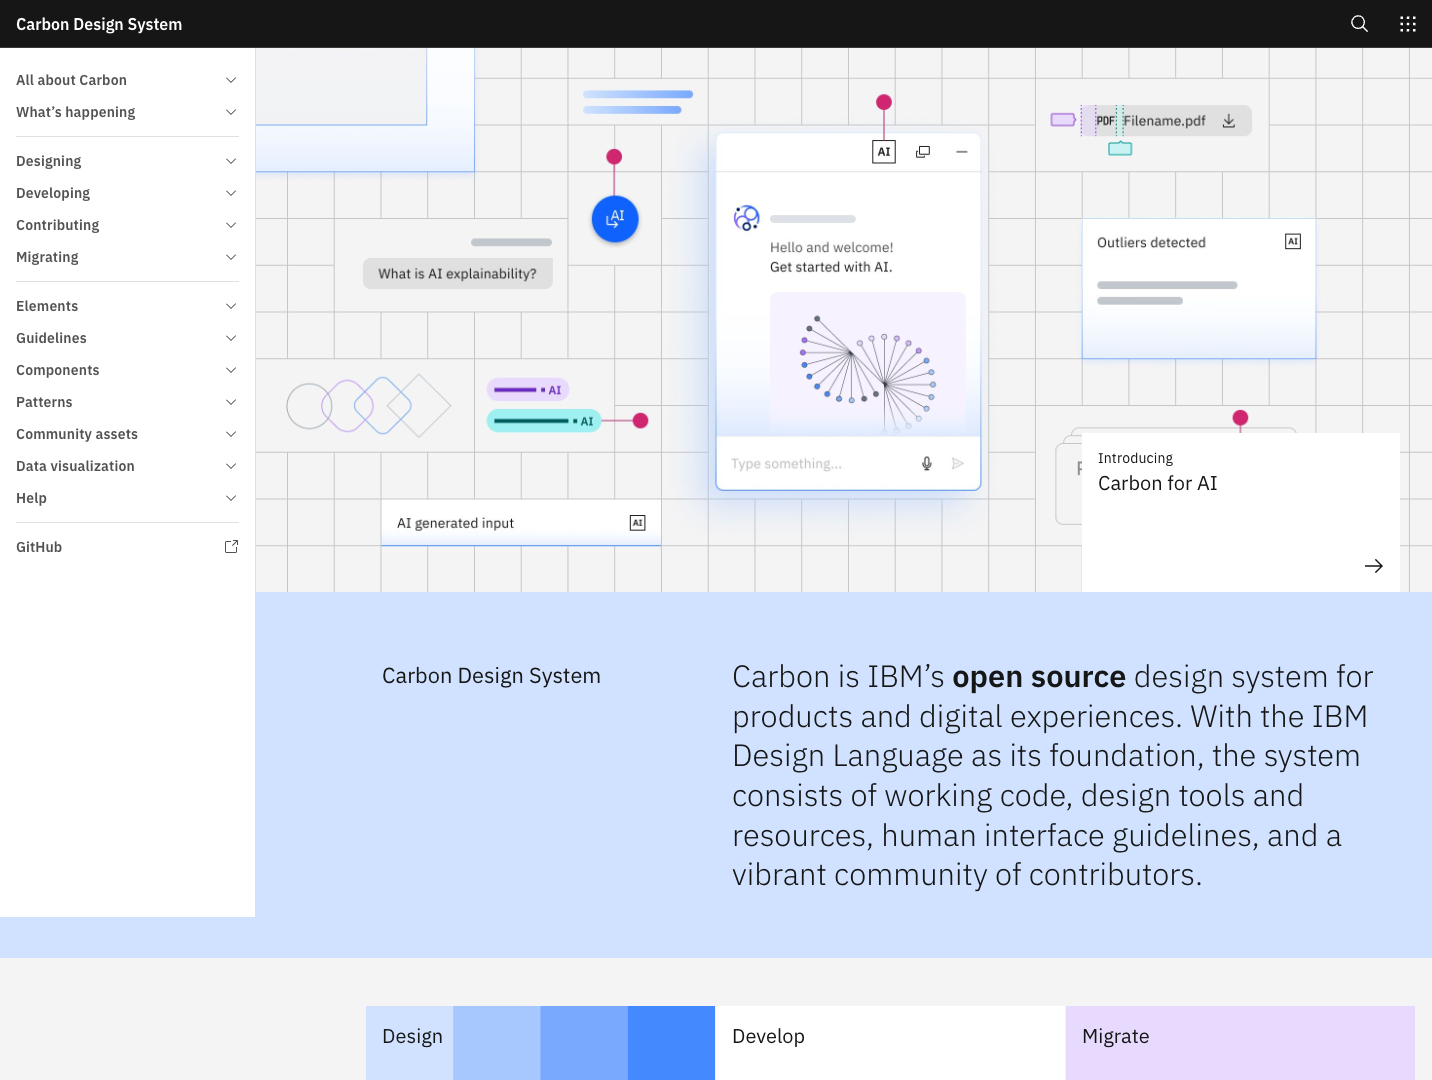Screen dimensions: 1432x1080
Task: Click the app switcher grid icon
Action: [1408, 23]
